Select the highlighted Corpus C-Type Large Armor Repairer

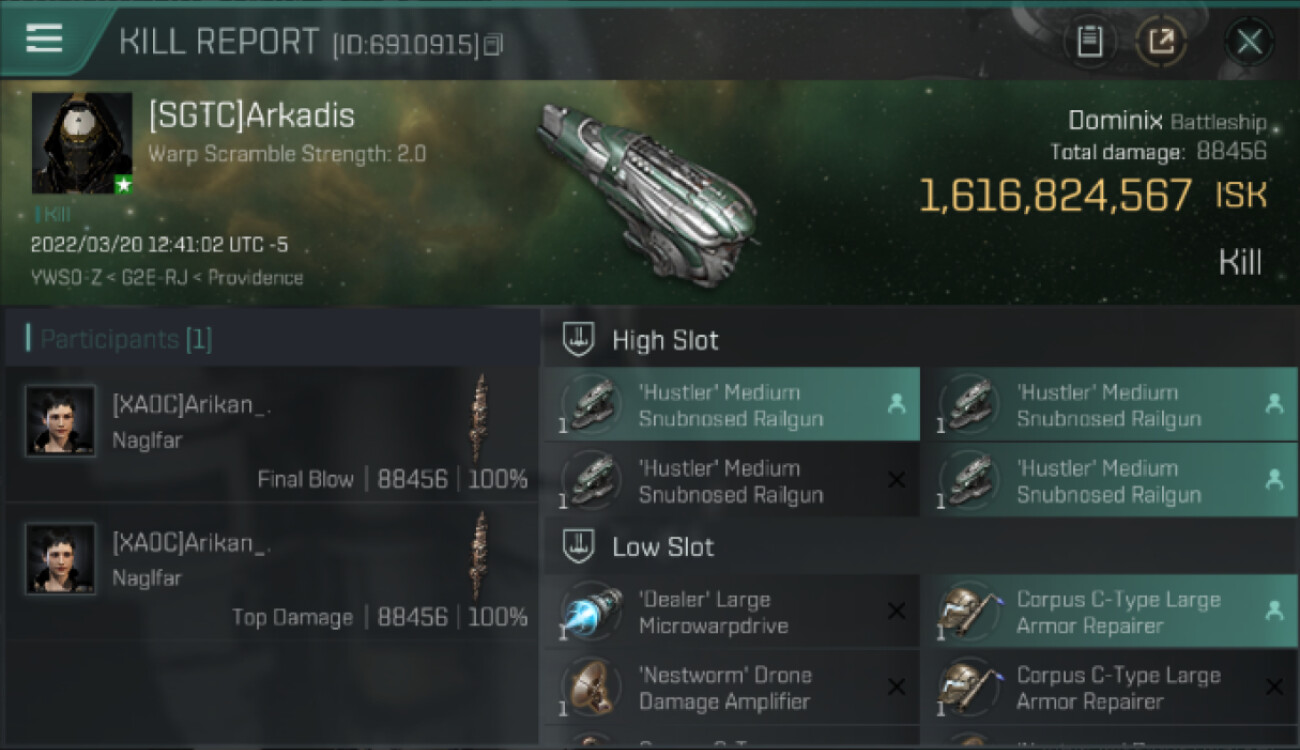1110,612
